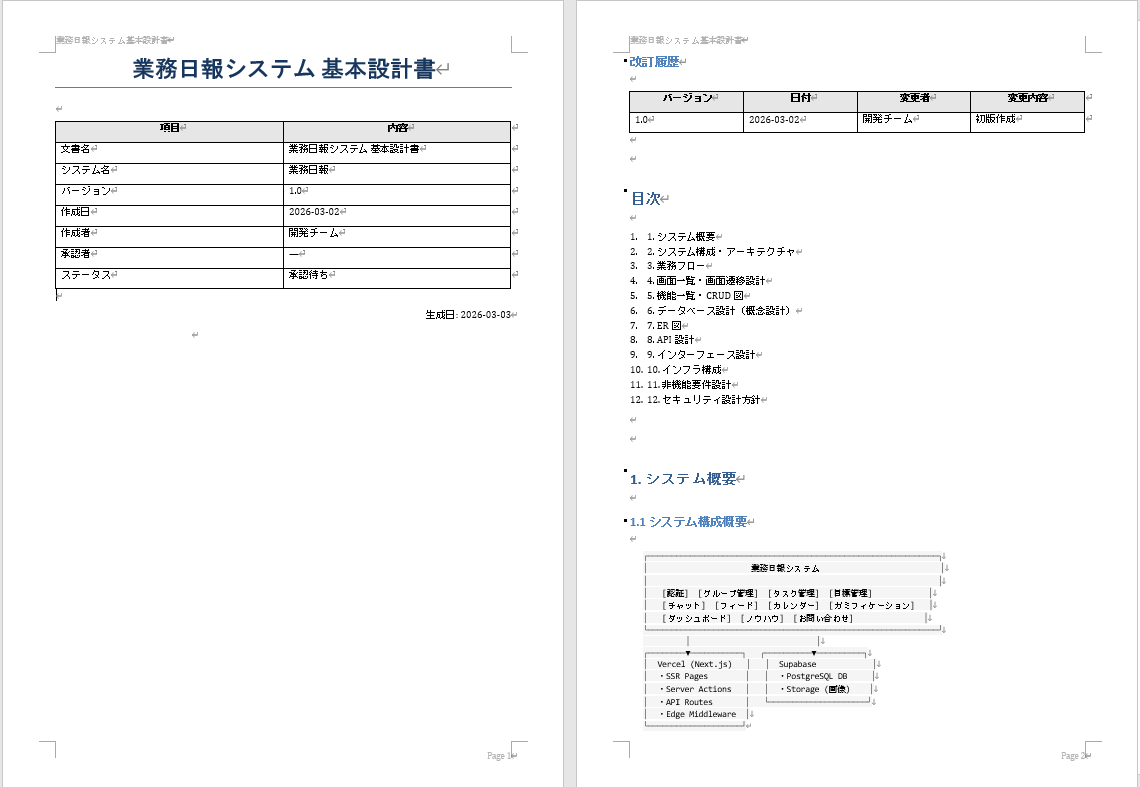The height and width of the screenshot is (787, 1140).
Task: Click the 生成日: 2026-03-03 text
Action: [x=469, y=313]
